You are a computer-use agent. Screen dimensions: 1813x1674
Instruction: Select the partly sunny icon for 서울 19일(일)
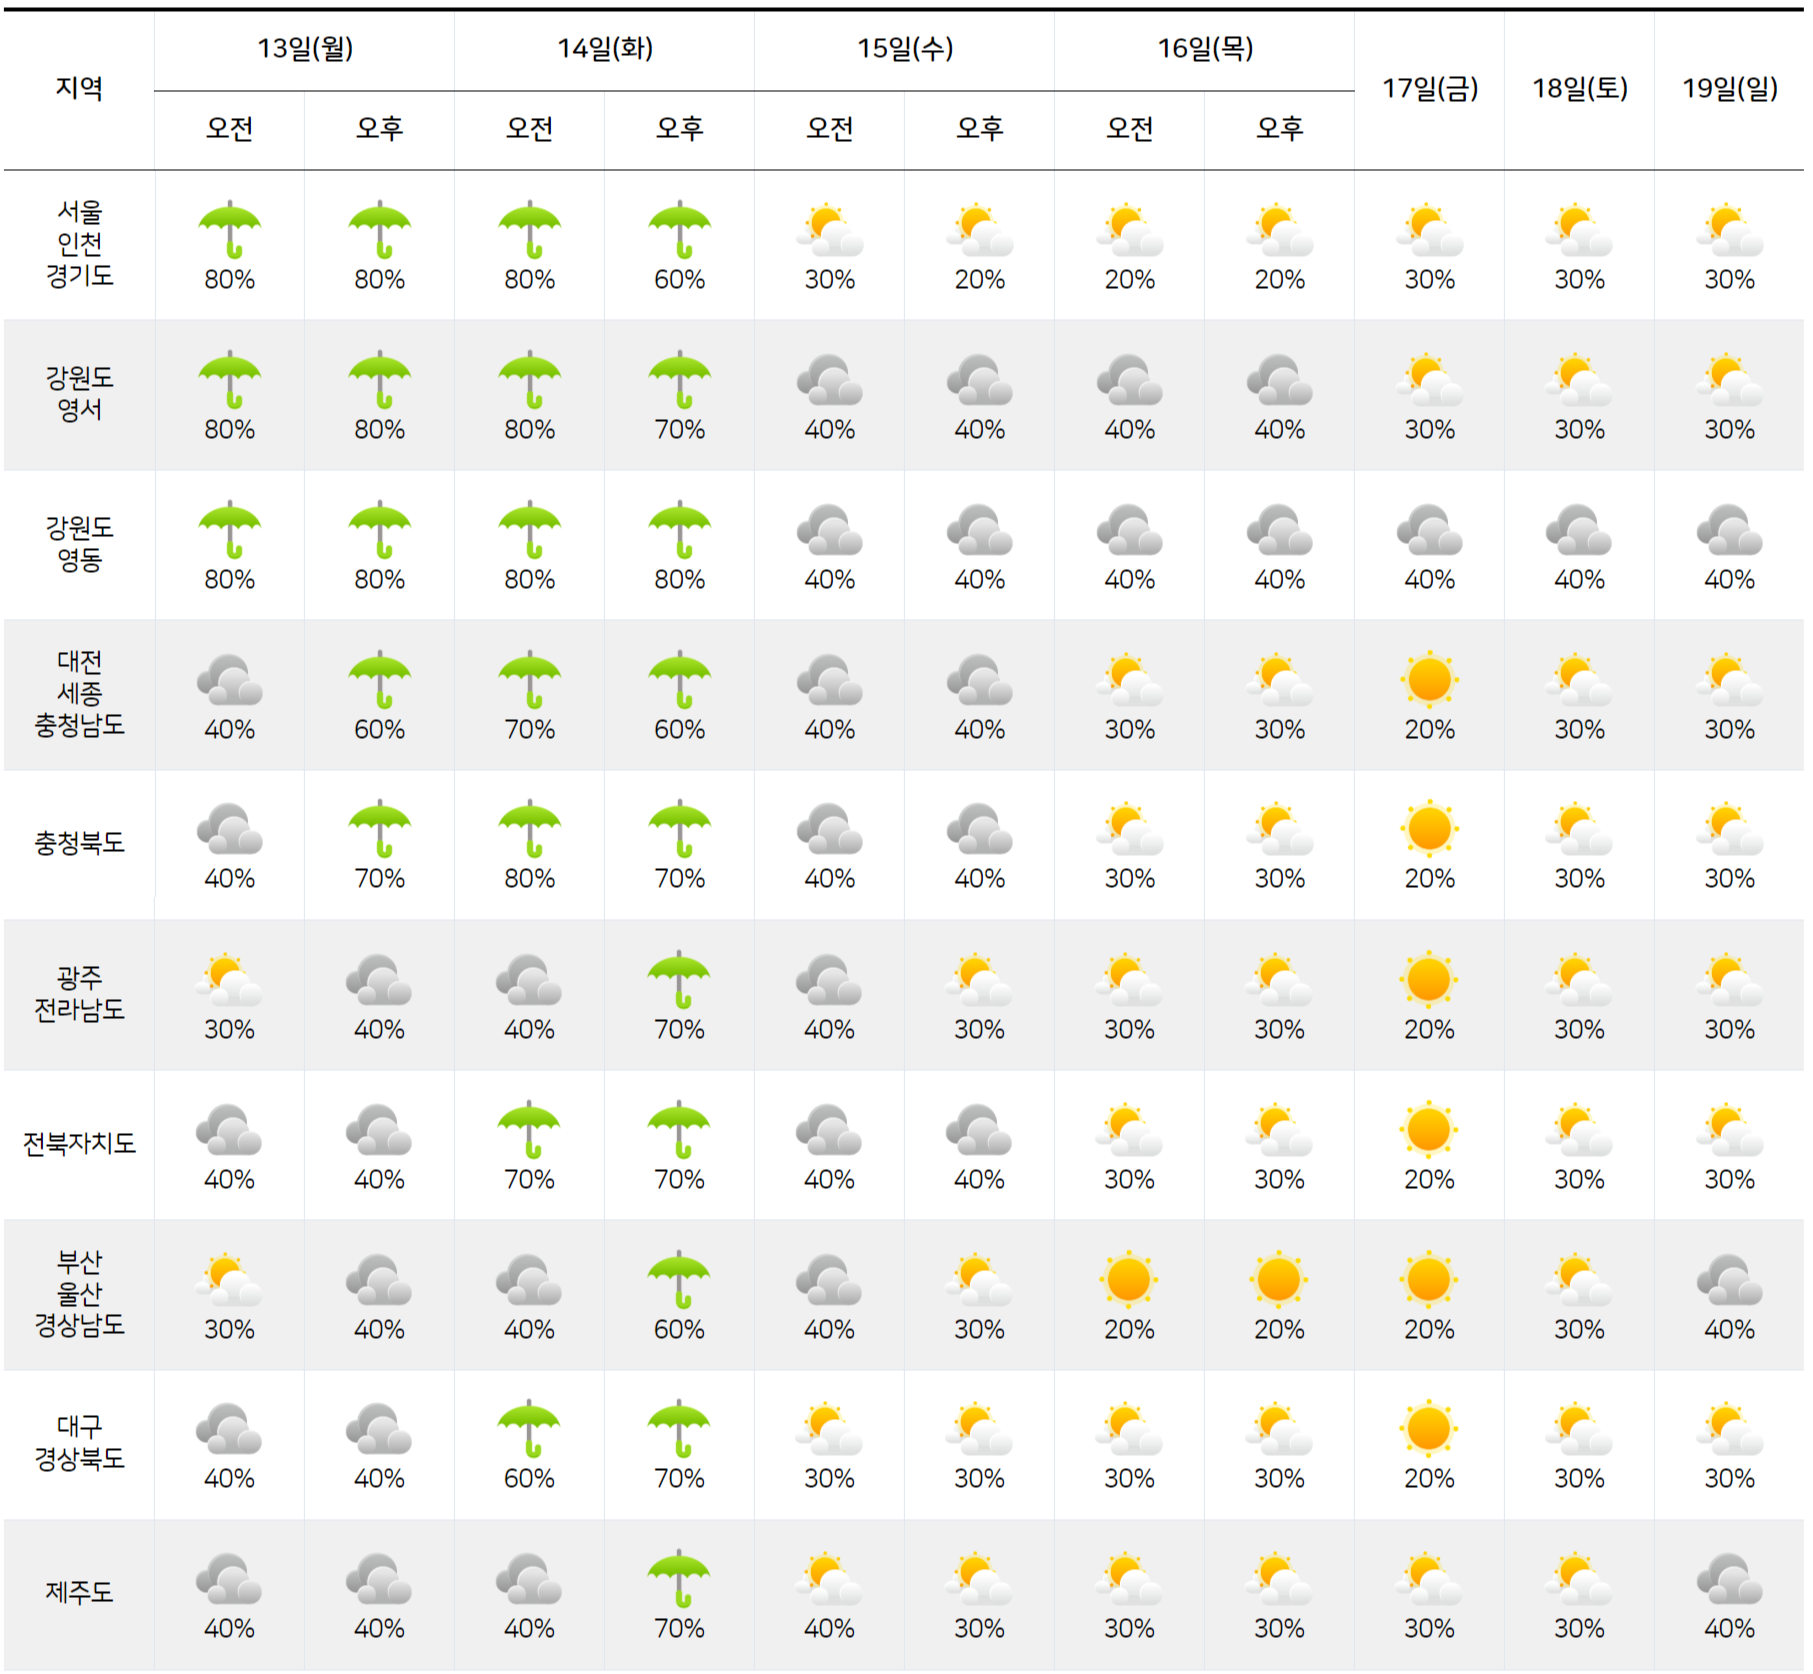click(x=1729, y=230)
